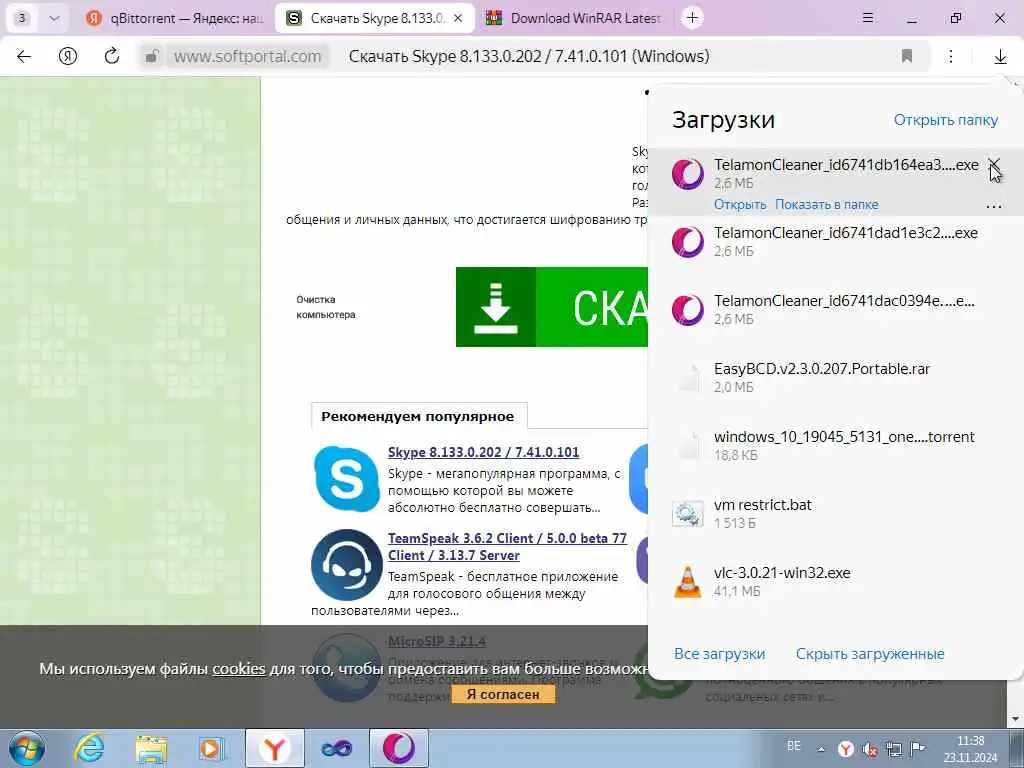This screenshot has height=768, width=1024.
Task: Select the Рекомендуем популярное tab
Action: pos(418,417)
